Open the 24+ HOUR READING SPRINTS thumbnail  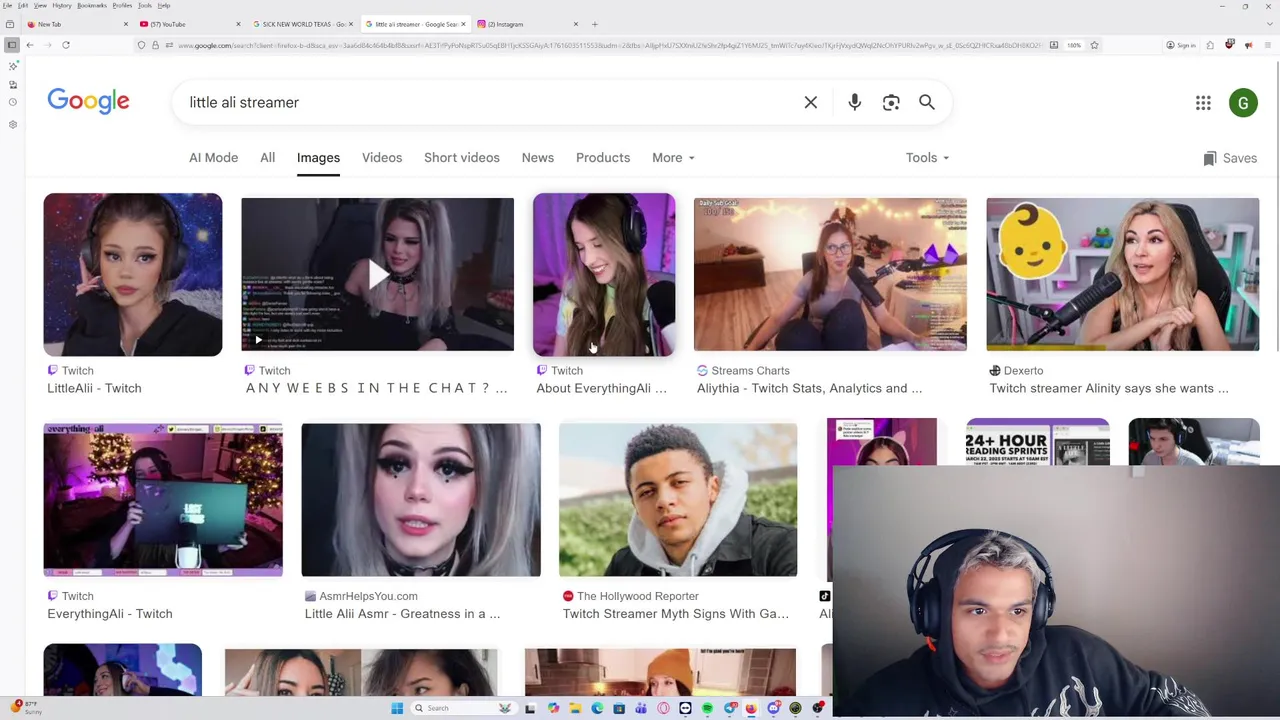[x=1037, y=442]
